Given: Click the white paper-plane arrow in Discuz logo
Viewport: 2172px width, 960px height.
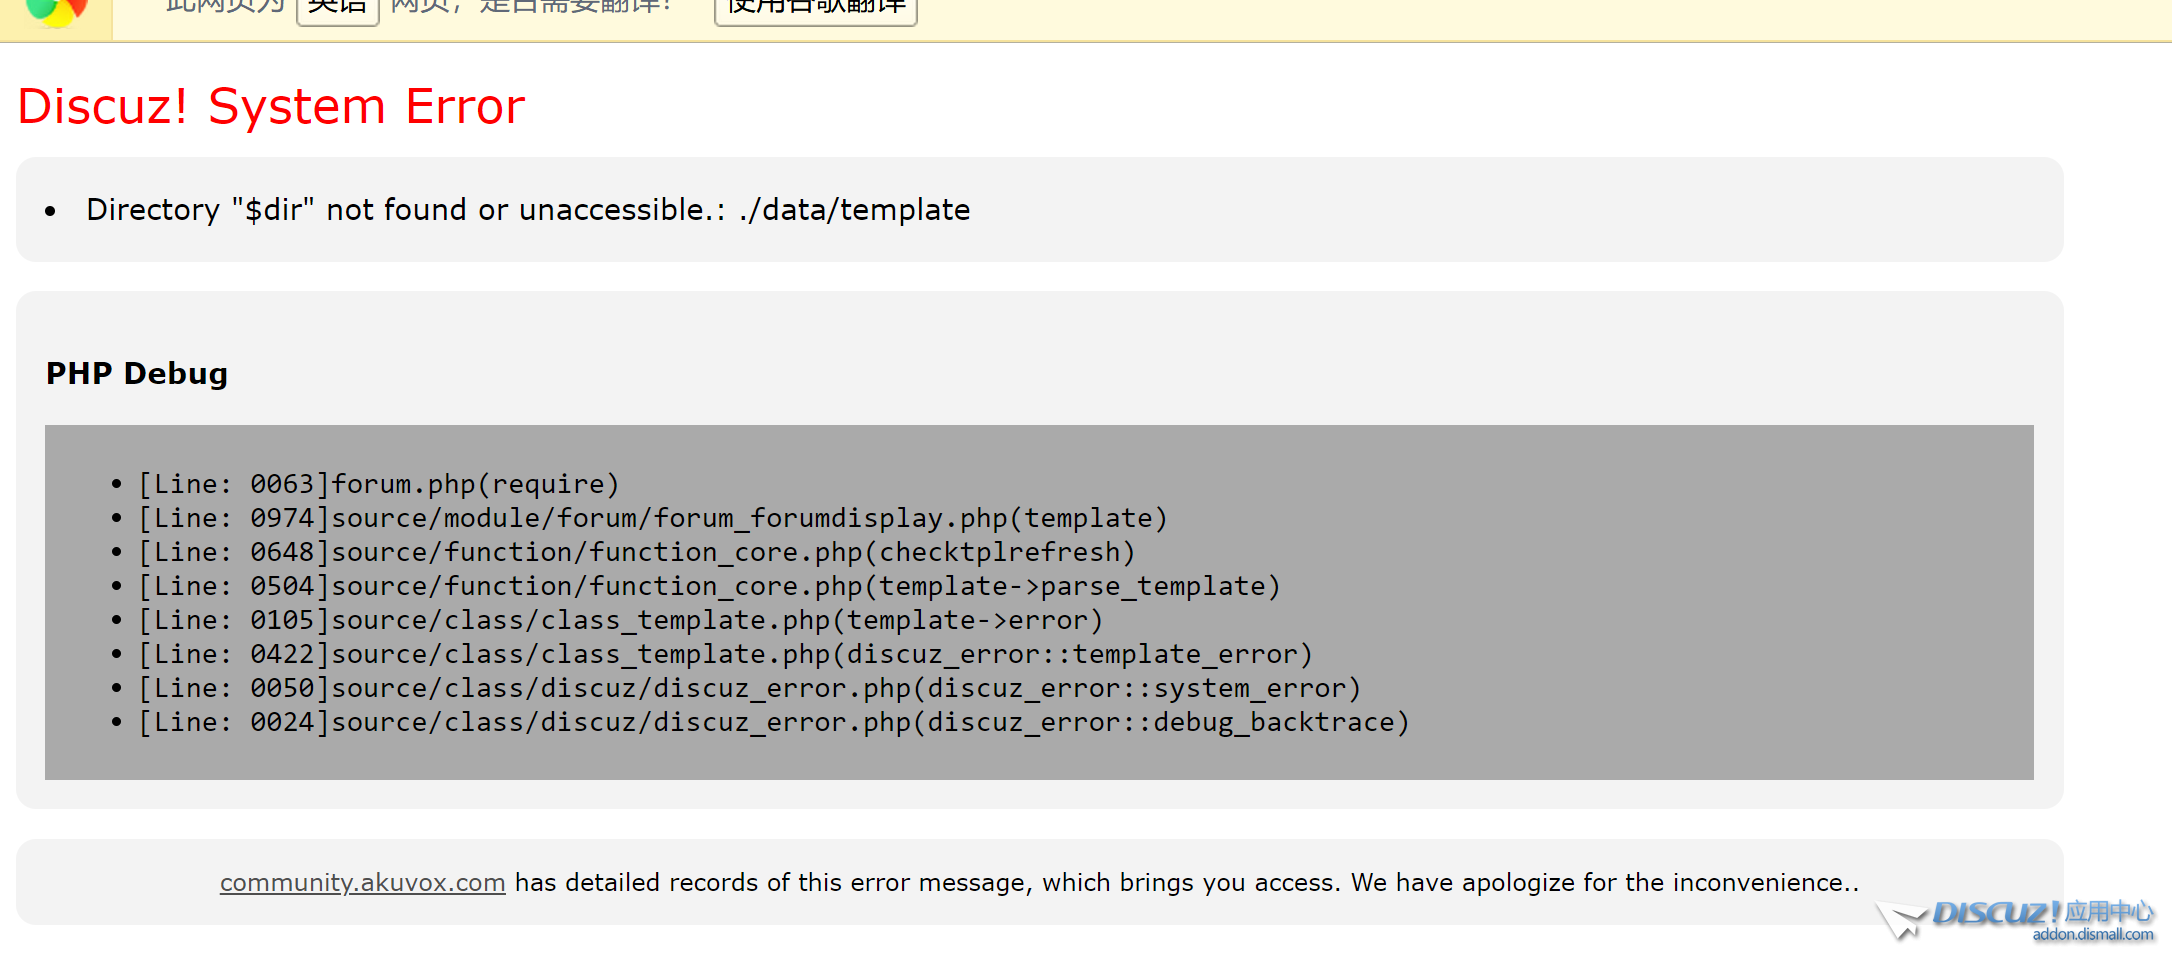Looking at the screenshot, I should pyautogui.click(x=1900, y=920).
